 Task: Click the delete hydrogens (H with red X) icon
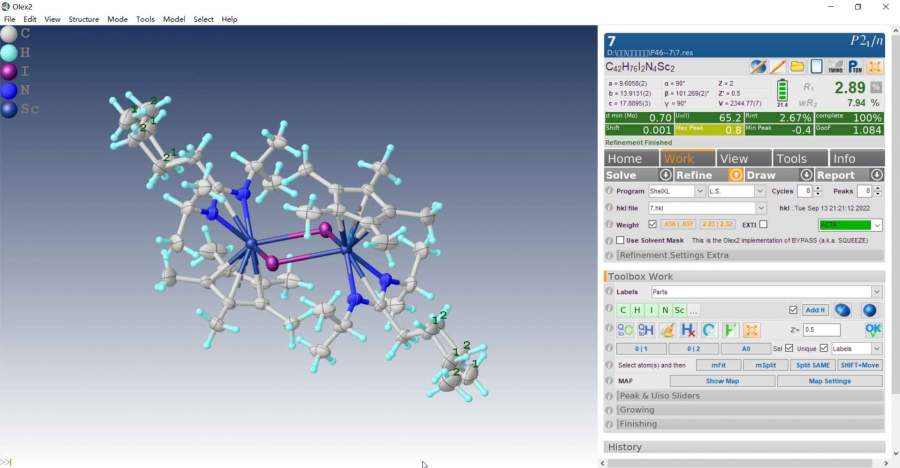(x=688, y=329)
